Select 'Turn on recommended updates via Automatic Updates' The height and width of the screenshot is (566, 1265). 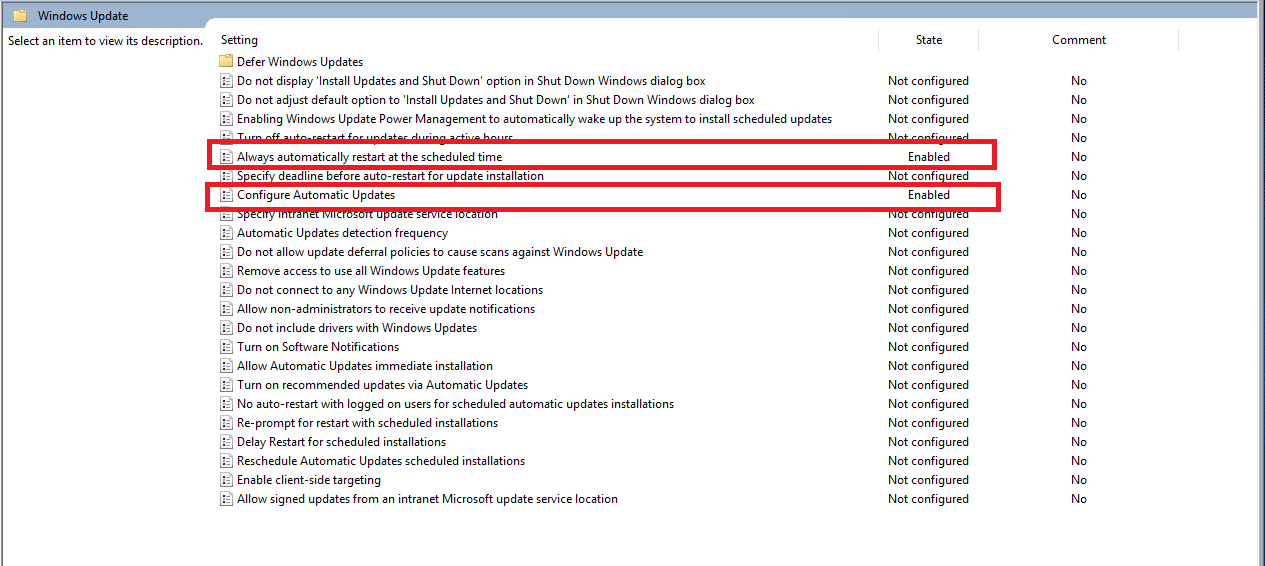[382, 385]
